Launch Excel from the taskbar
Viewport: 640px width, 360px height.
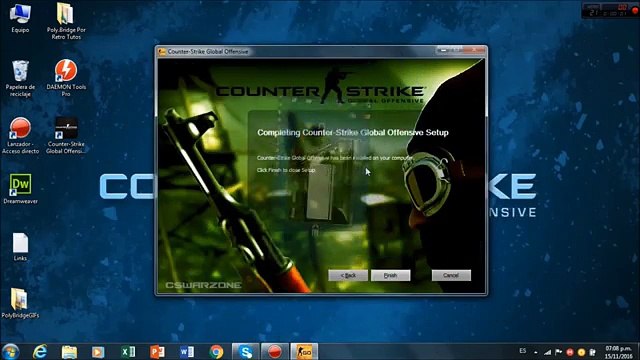(128, 351)
